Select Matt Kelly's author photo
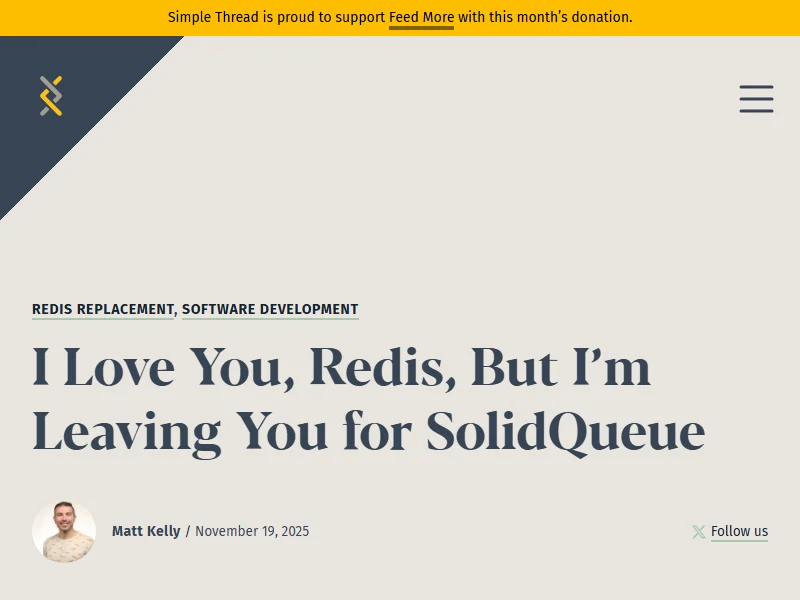800x600 pixels. tap(64, 531)
